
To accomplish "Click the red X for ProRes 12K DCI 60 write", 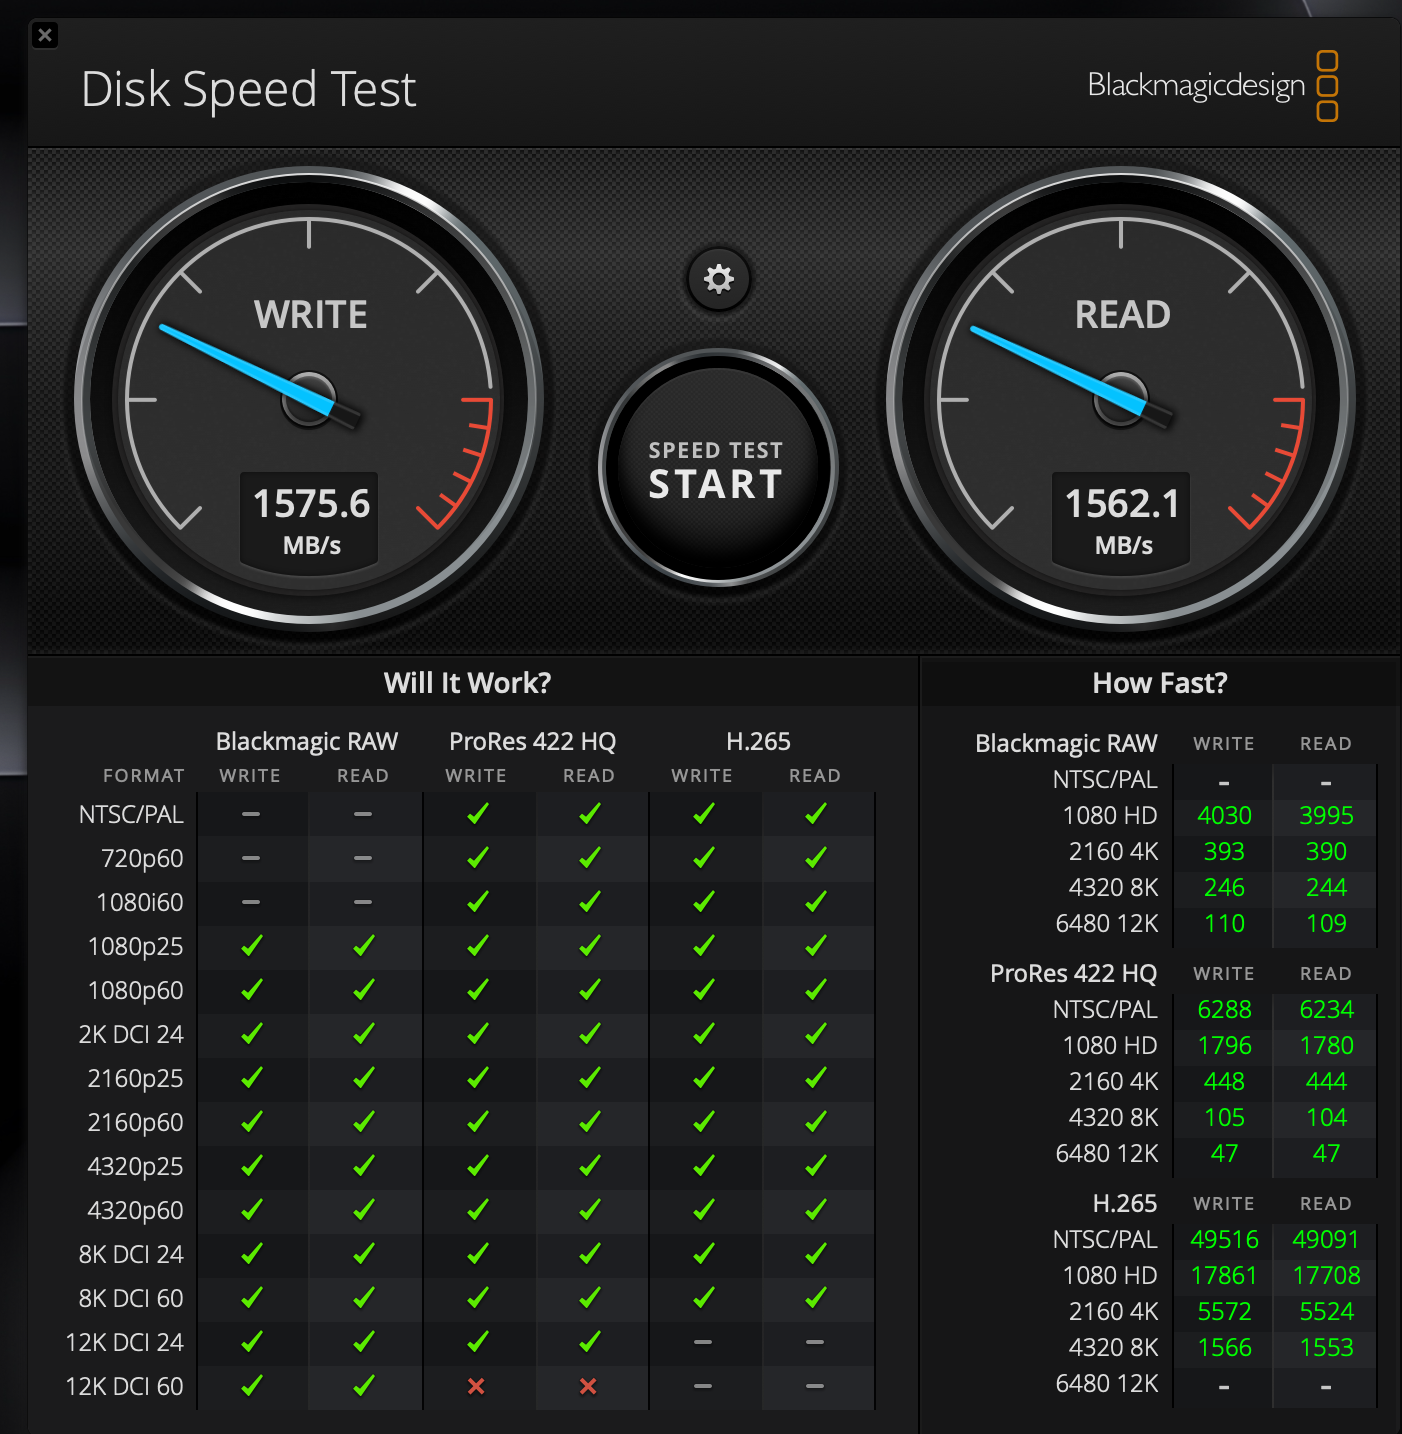I will pyautogui.click(x=476, y=1386).
